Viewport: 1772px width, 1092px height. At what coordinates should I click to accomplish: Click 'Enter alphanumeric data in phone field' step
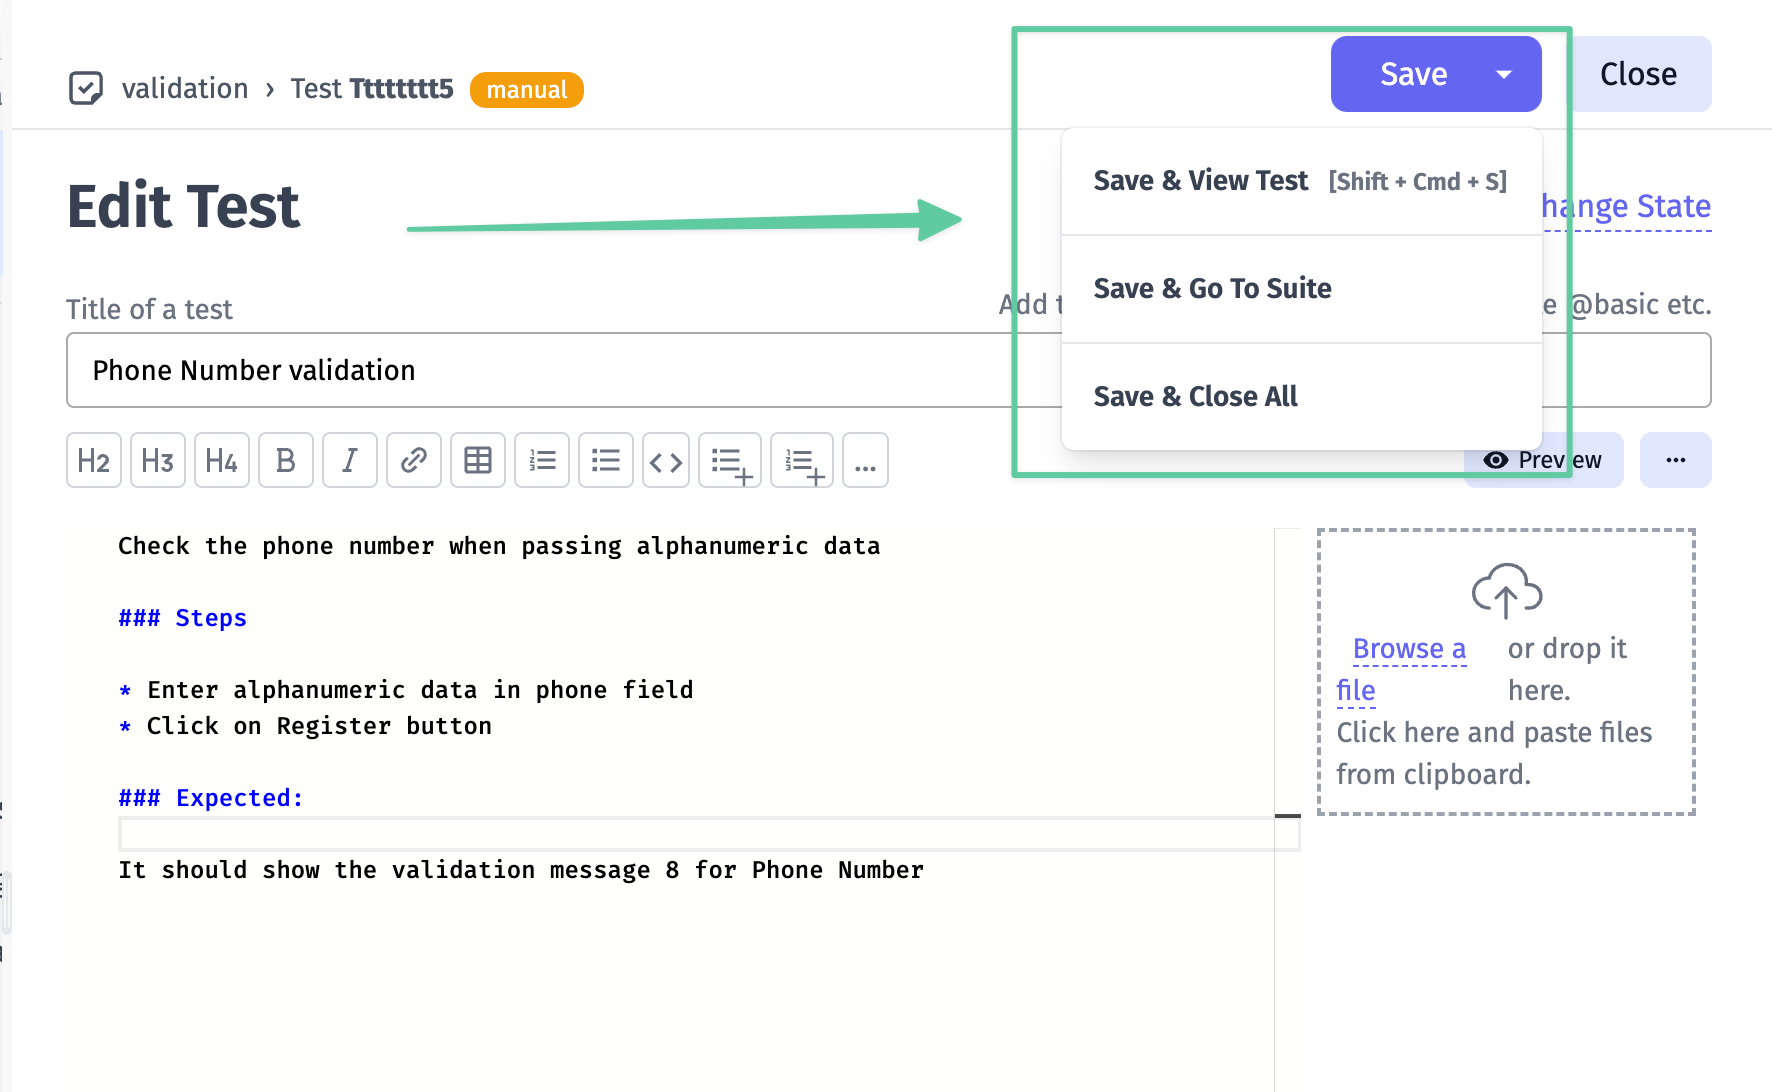[x=420, y=690]
